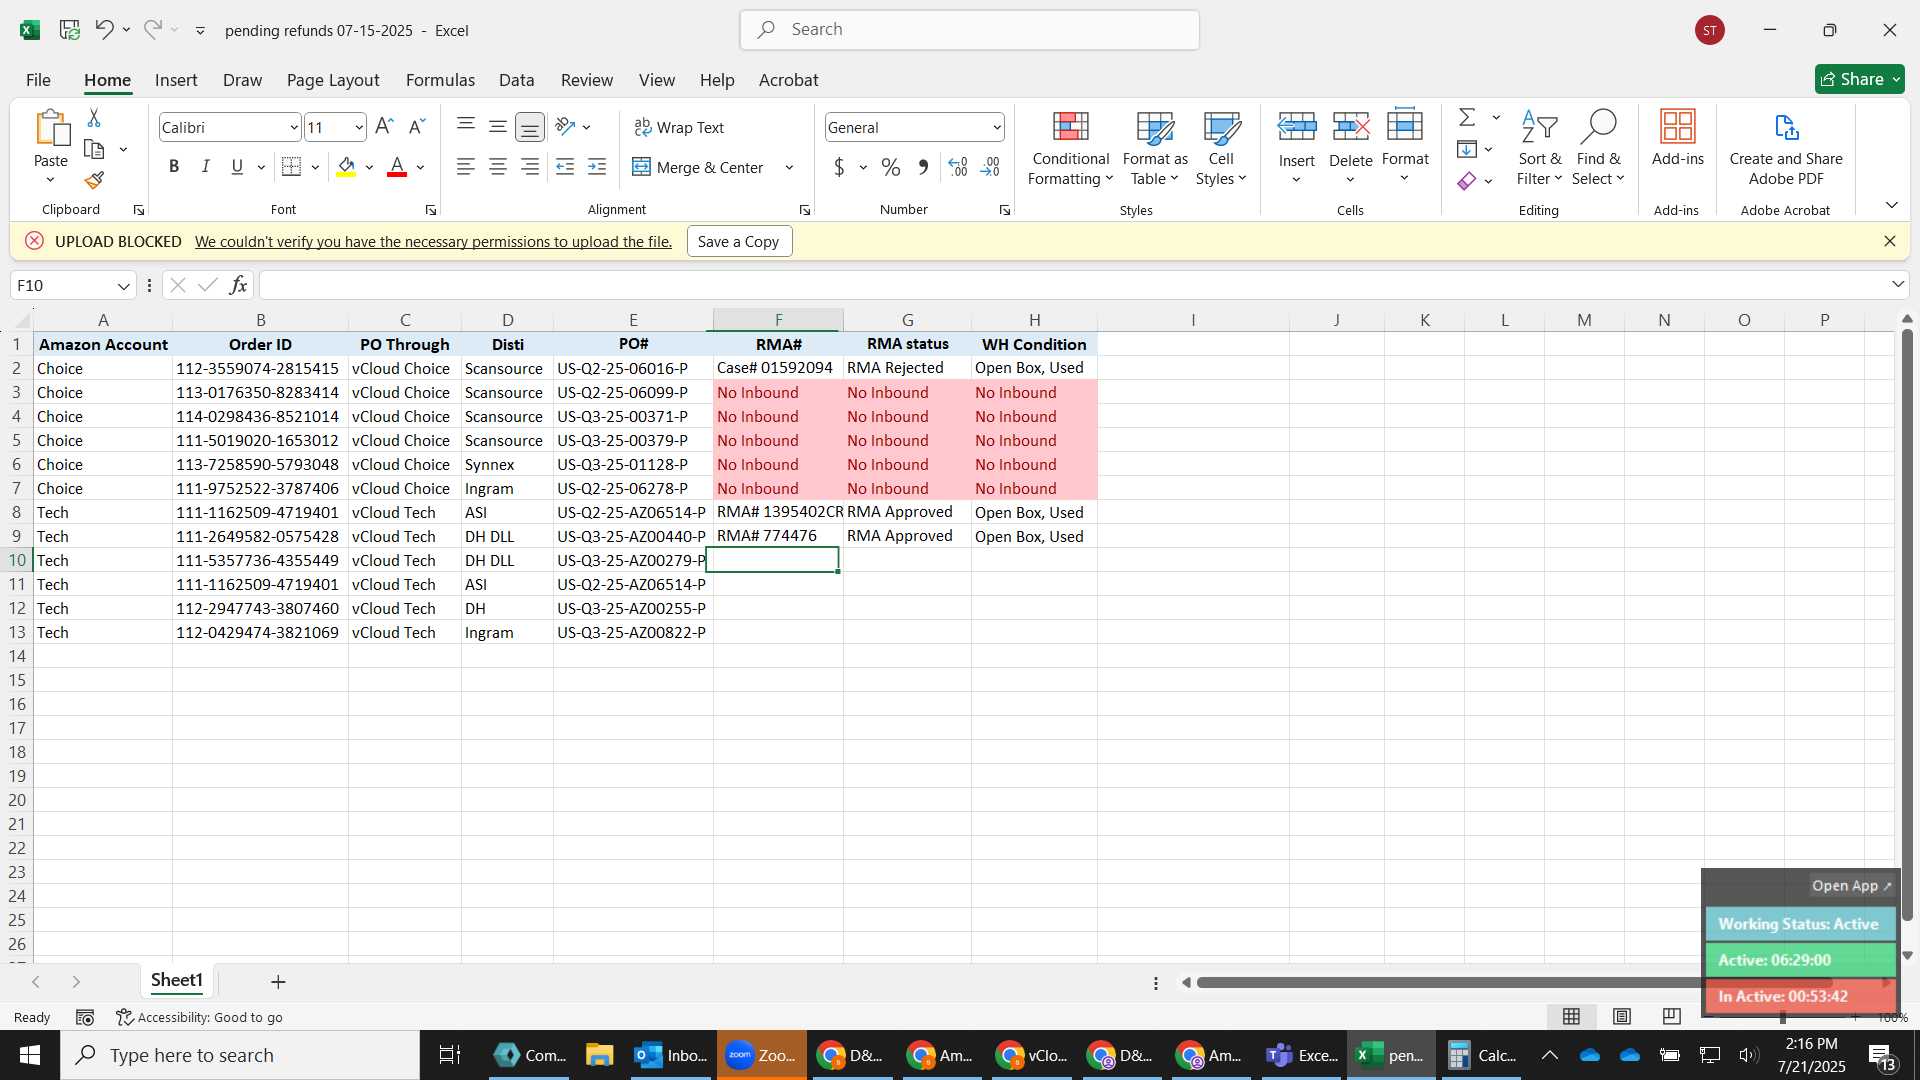1920x1080 pixels.
Task: Set bottom vertical alignment
Action: (530, 127)
